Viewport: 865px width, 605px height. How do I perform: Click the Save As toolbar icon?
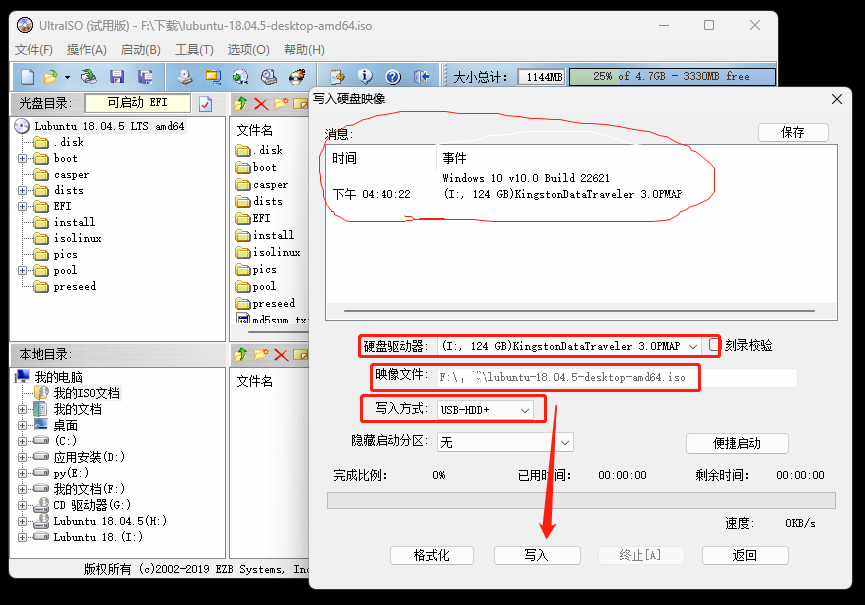click(x=145, y=77)
